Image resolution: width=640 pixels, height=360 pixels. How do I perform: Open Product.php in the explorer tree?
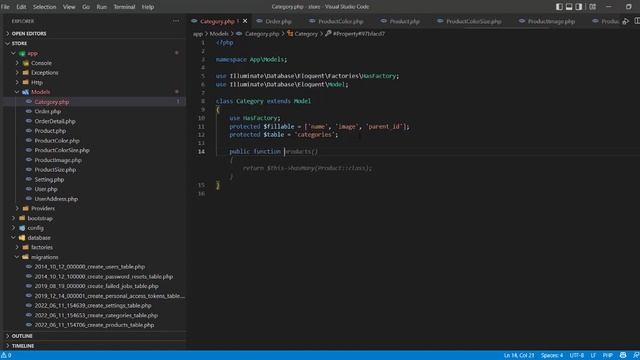pyautogui.click(x=93, y=131)
